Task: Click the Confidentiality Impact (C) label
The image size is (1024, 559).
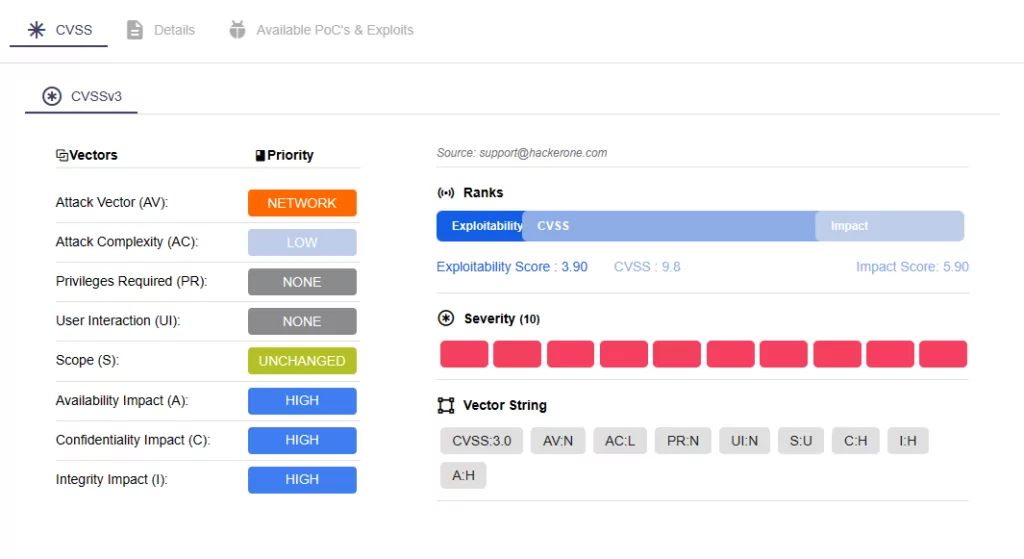Action: [133, 440]
